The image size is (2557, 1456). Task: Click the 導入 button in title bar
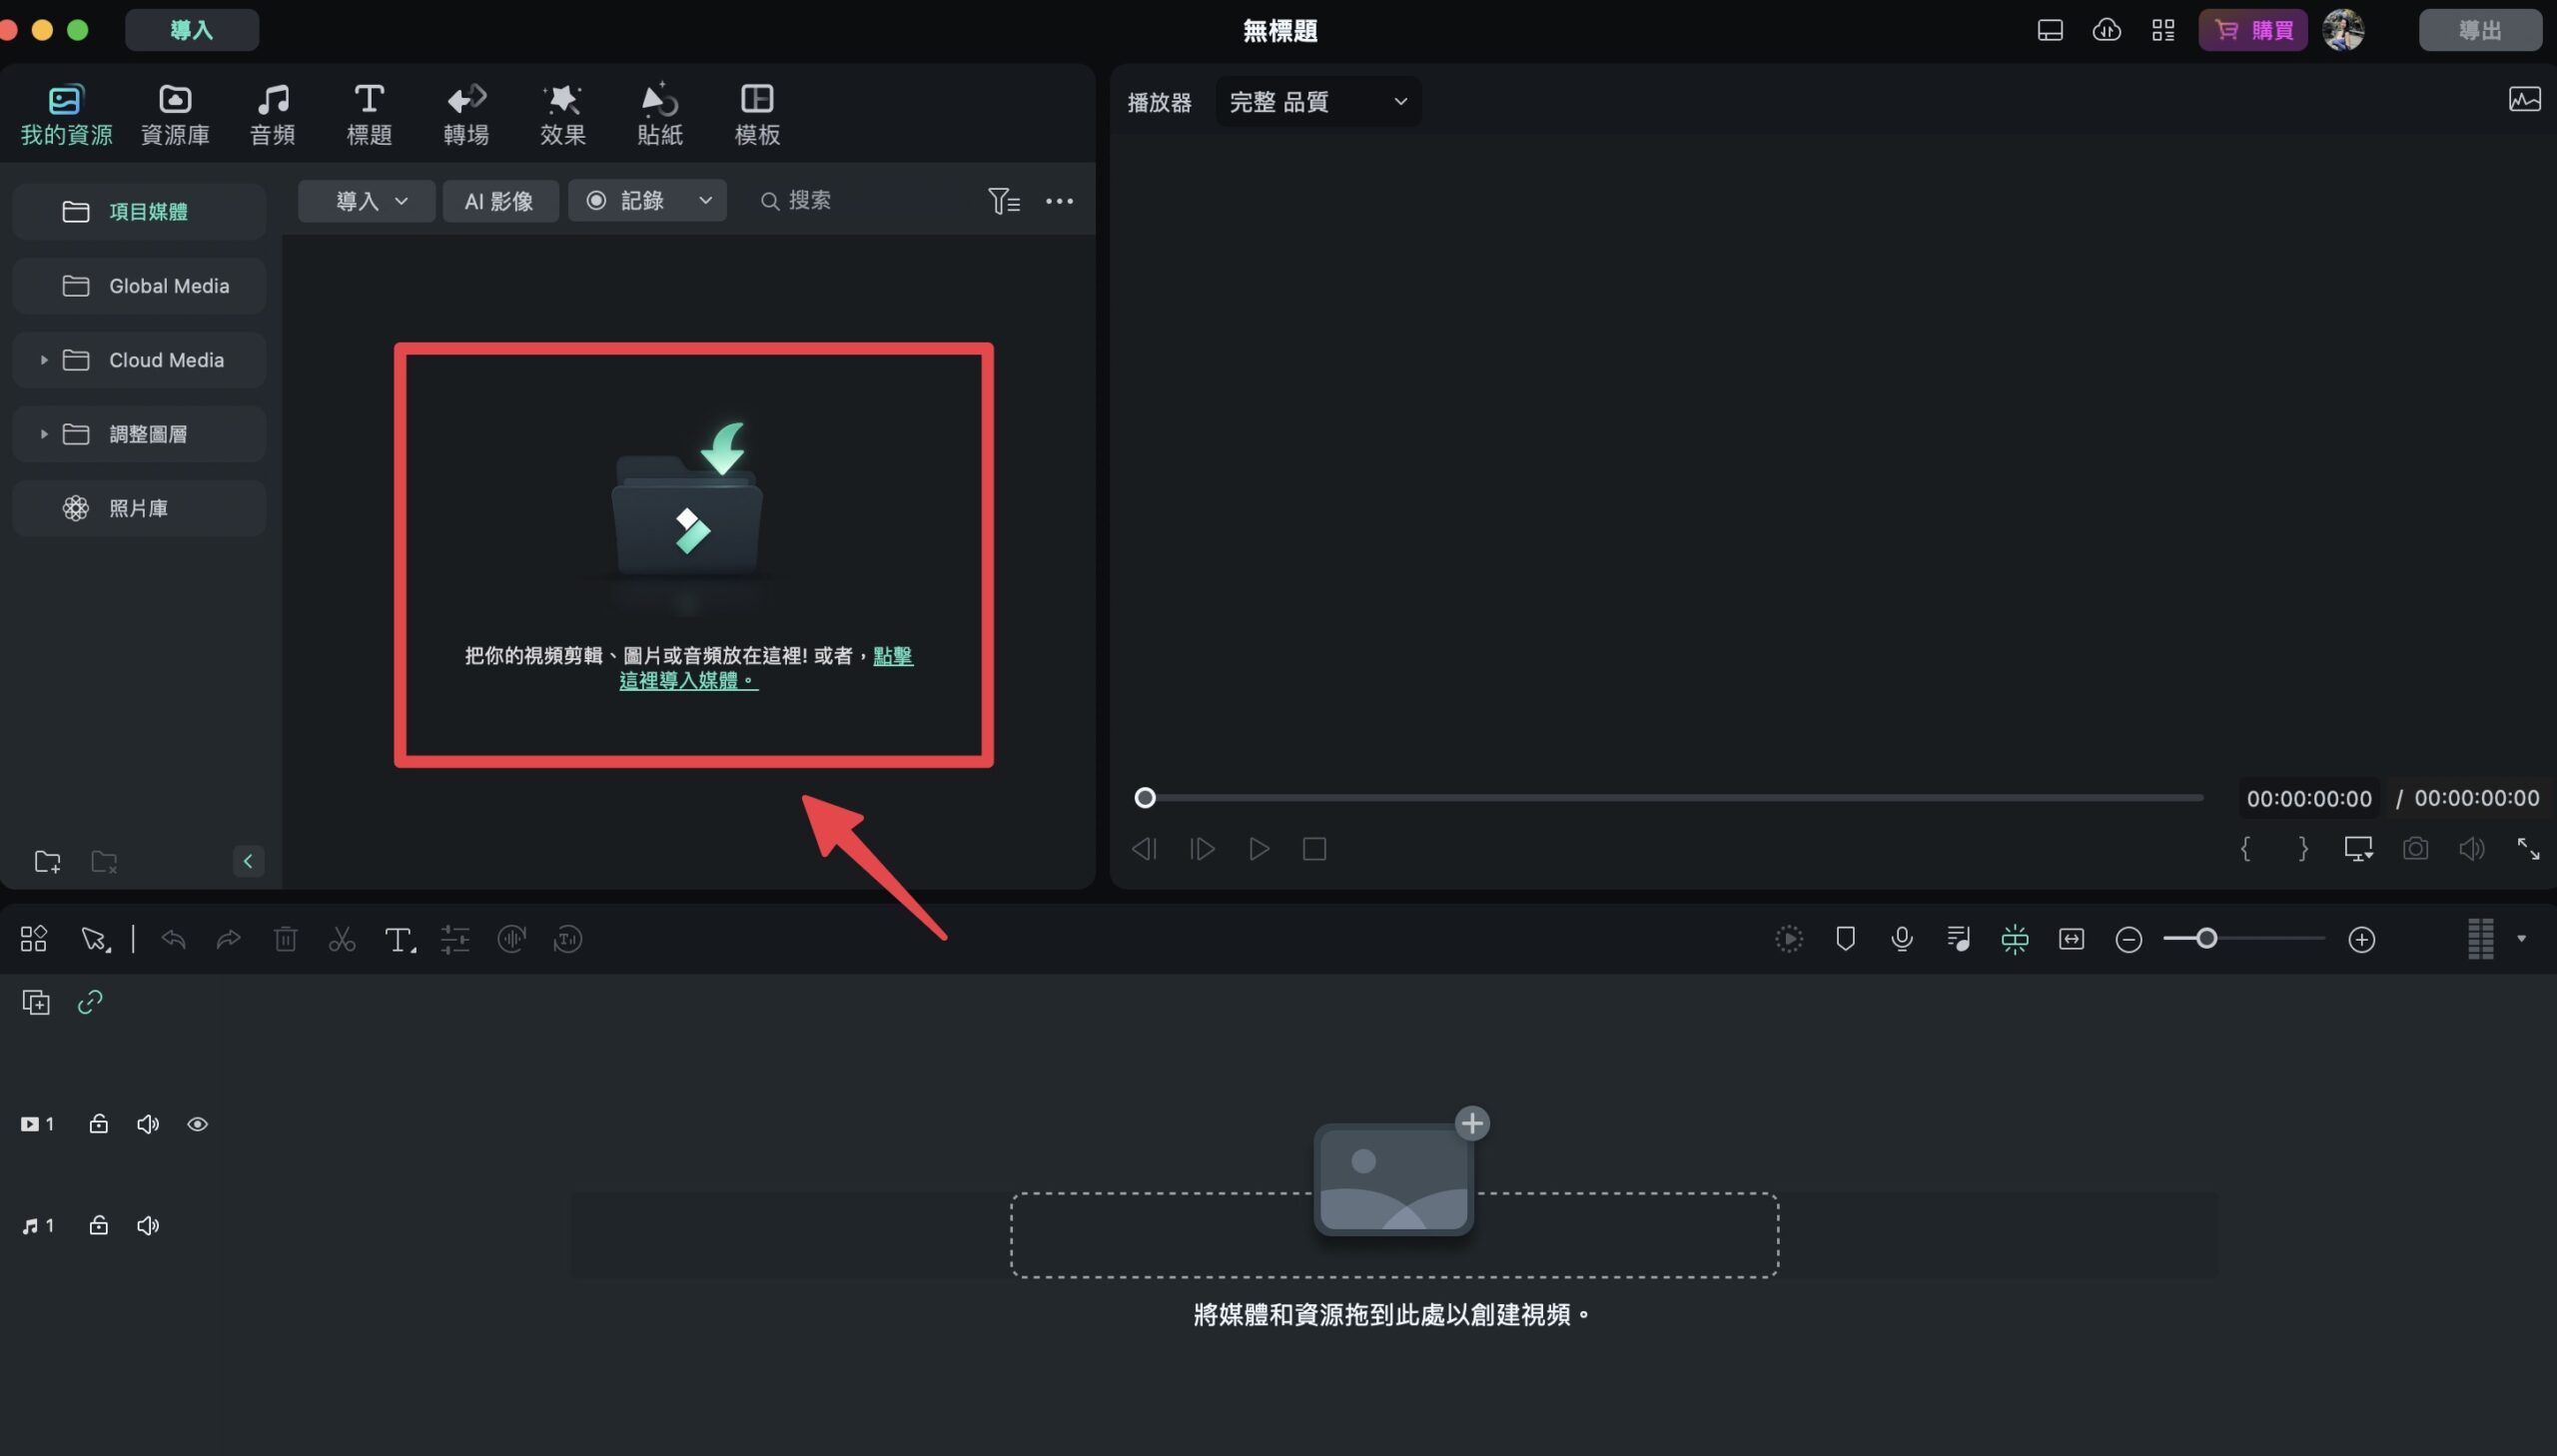click(x=191, y=30)
